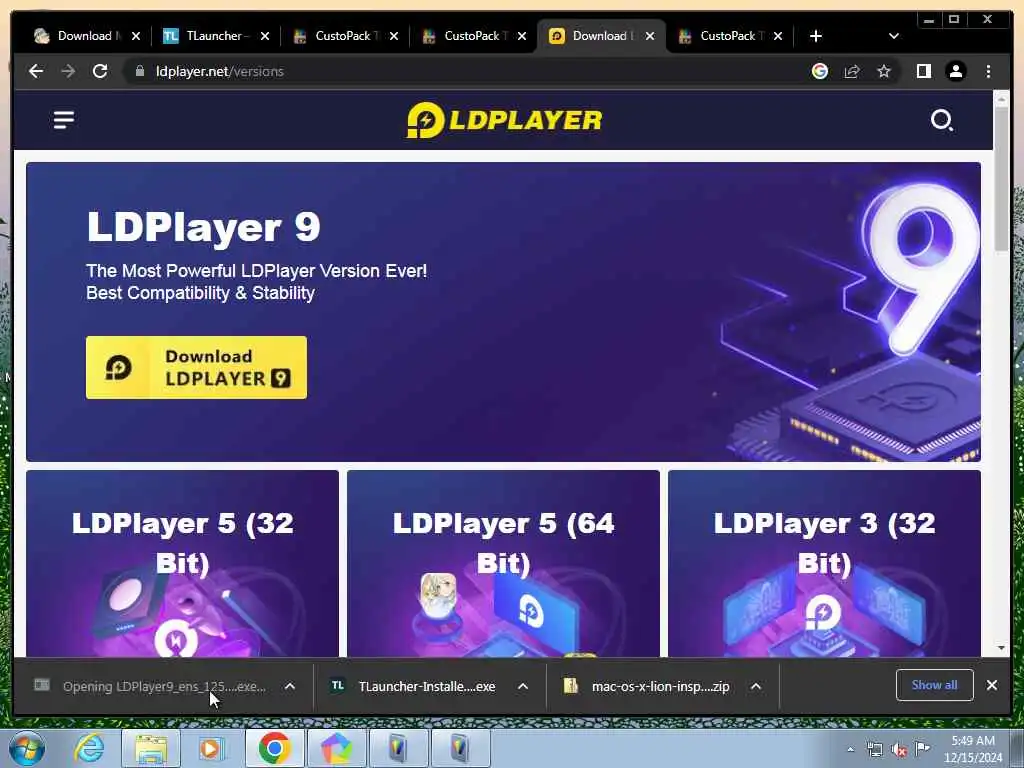Open the Chrome profile avatar
Image resolution: width=1024 pixels, height=768 pixels.
click(x=955, y=71)
